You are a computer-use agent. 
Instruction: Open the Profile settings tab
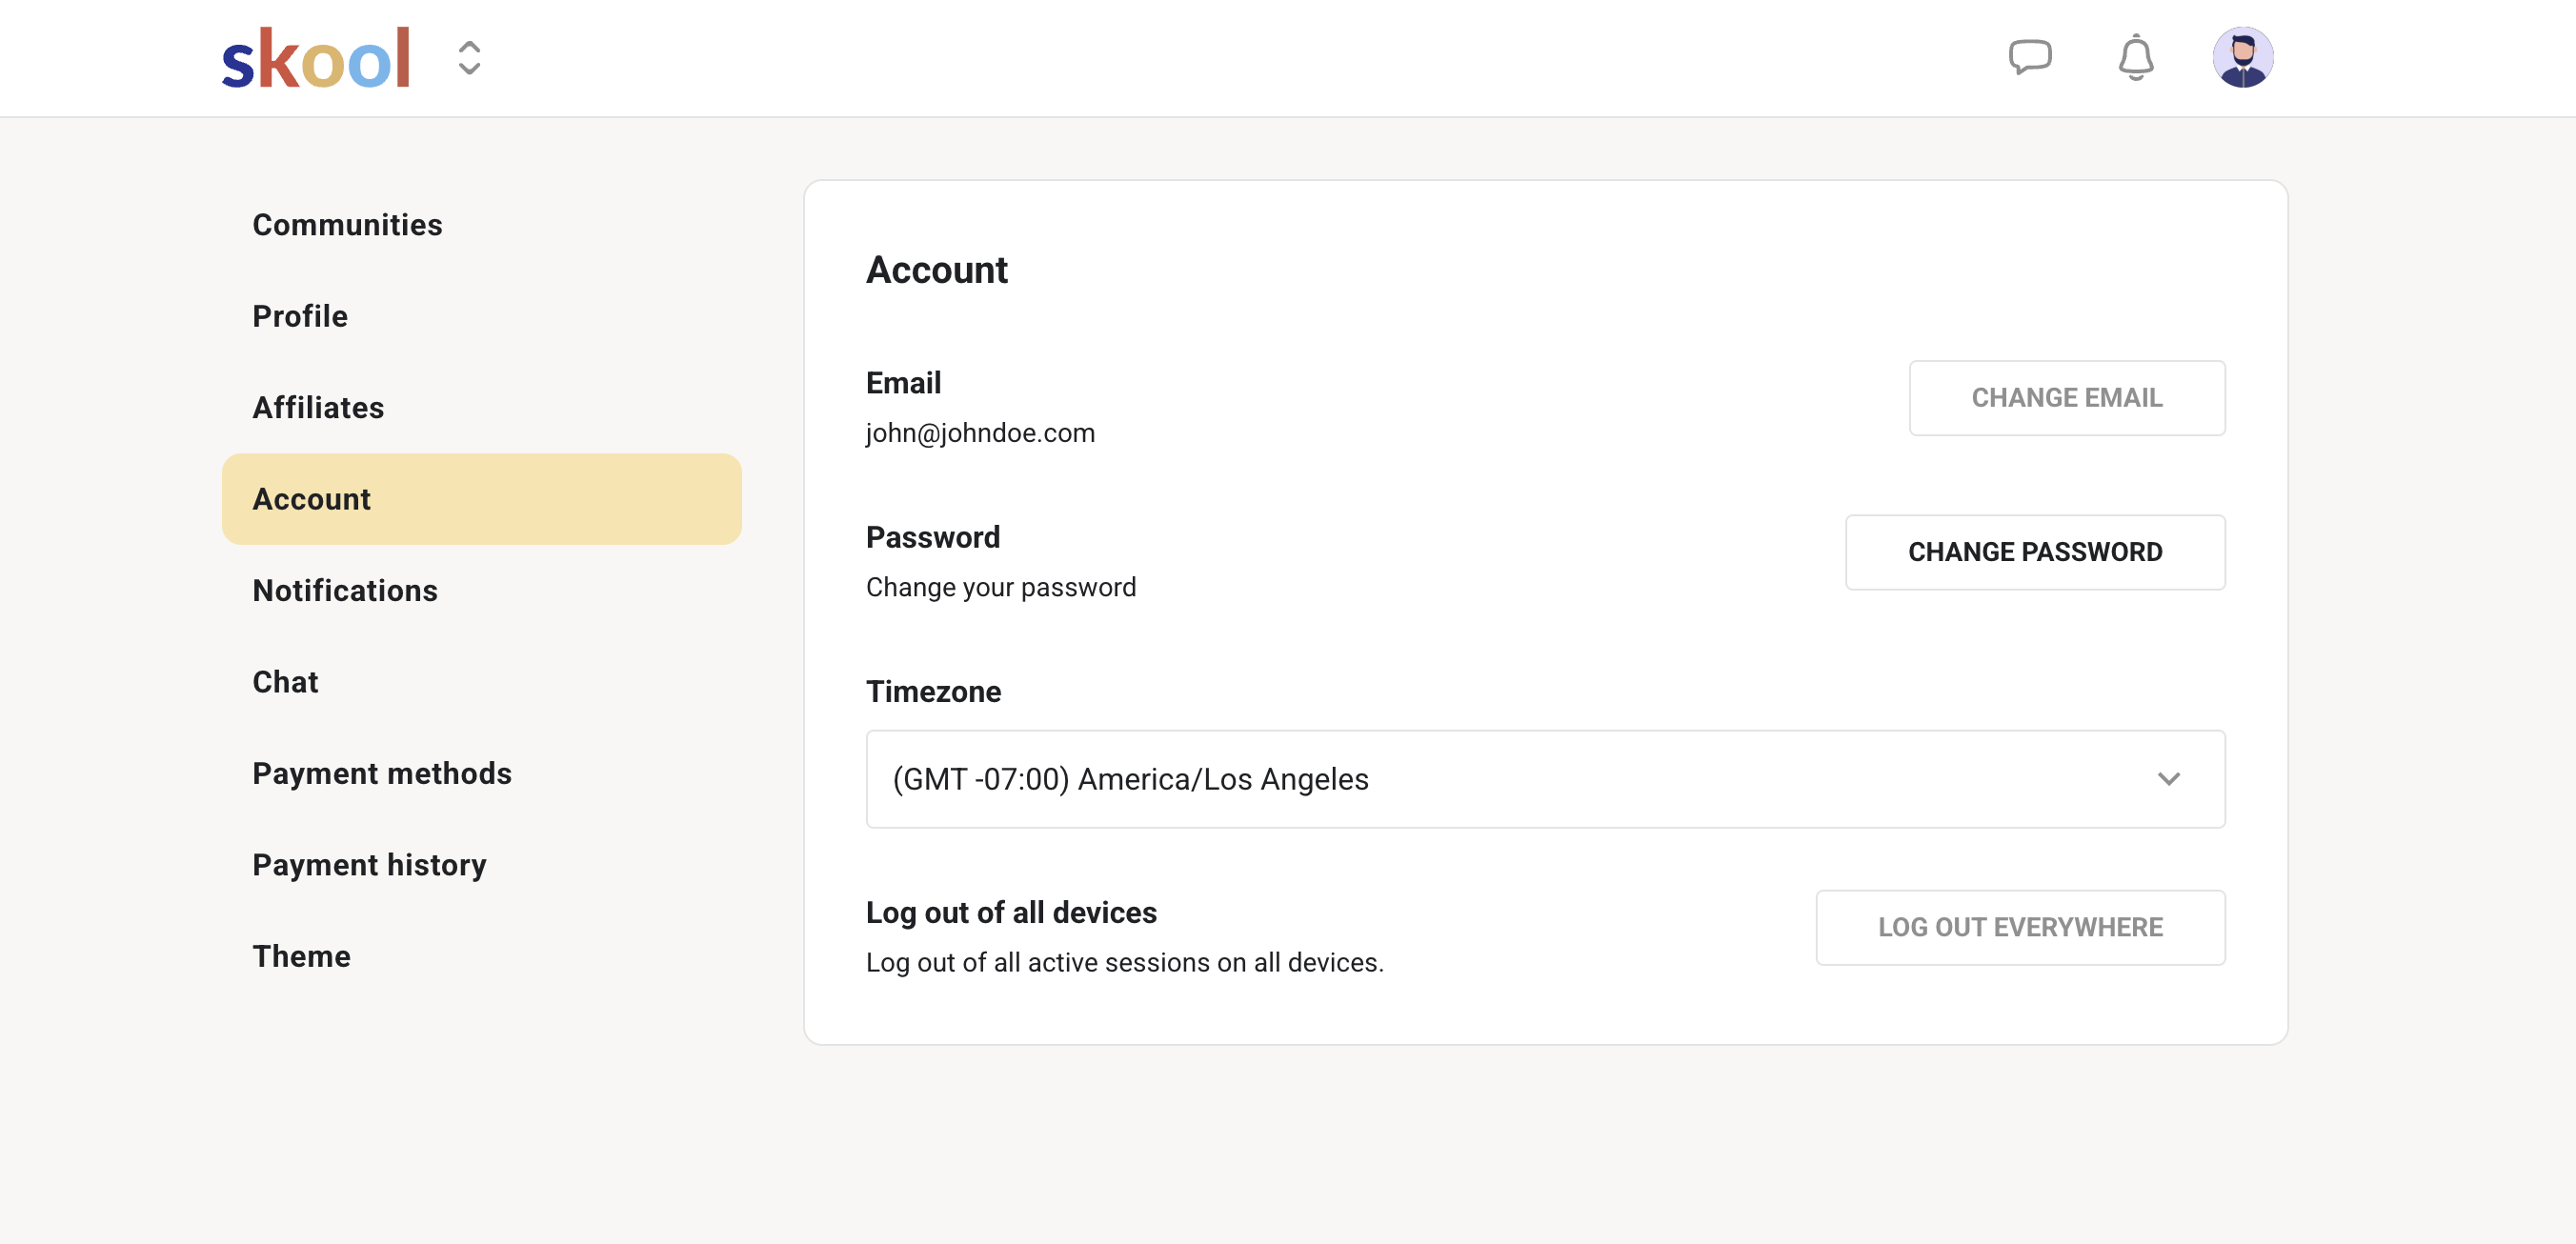pyautogui.click(x=300, y=316)
